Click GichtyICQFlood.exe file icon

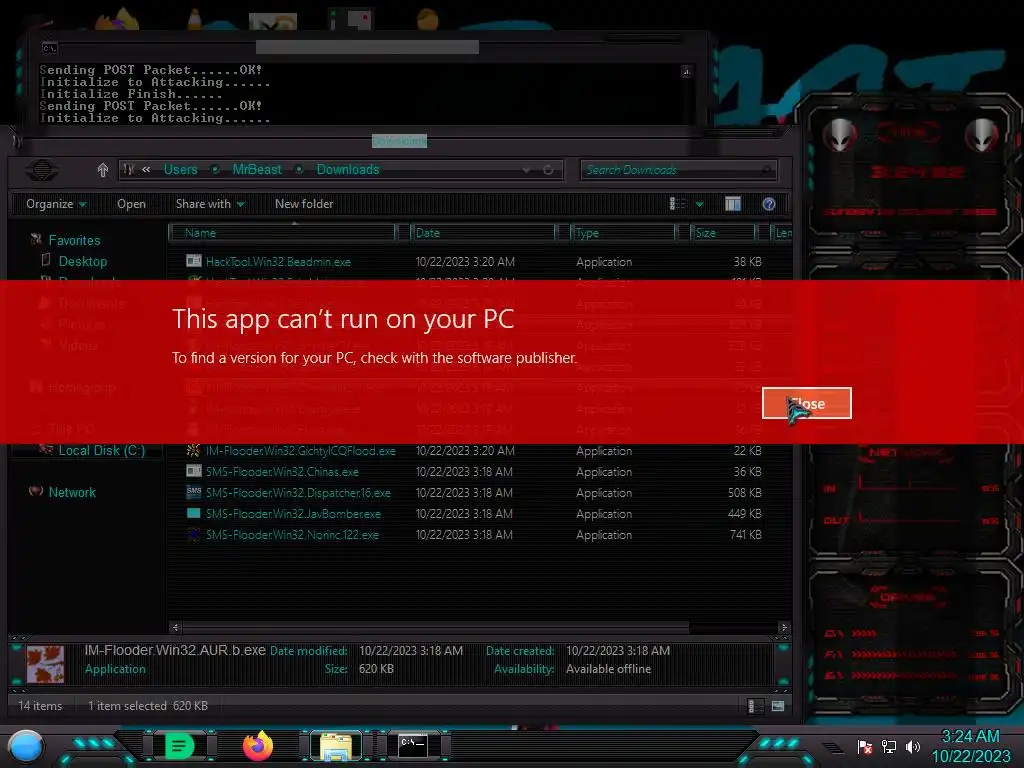point(193,451)
